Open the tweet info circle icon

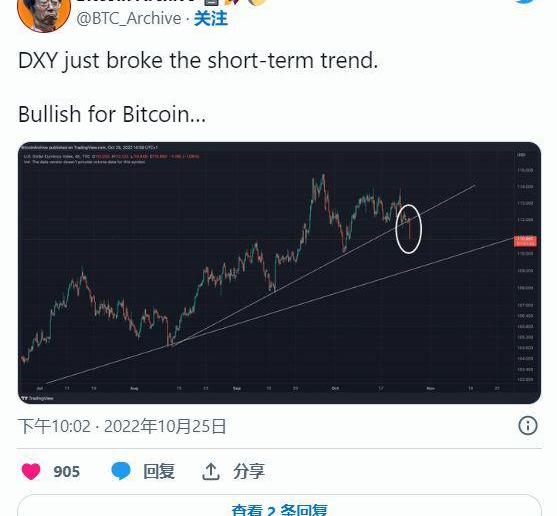point(528,426)
